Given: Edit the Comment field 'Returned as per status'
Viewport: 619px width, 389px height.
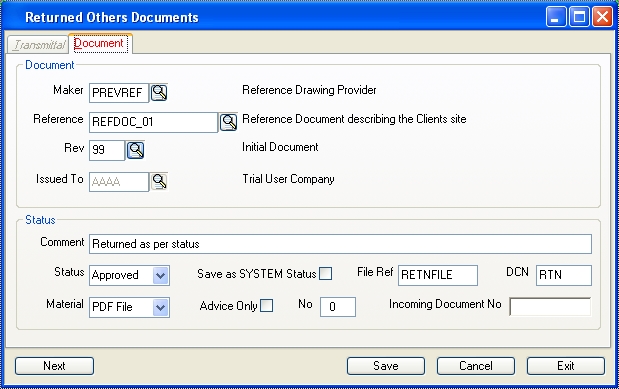Looking at the screenshot, I should (x=340, y=244).
